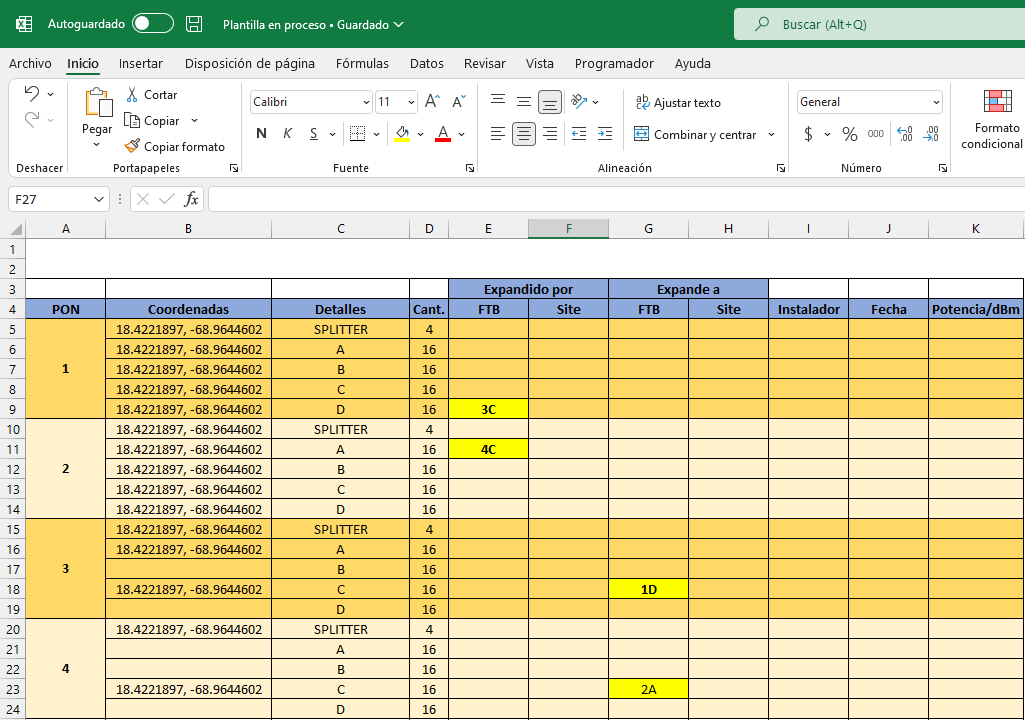This screenshot has width=1025, height=720.
Task: Select the yellow cell containing 3C
Action: [x=488, y=409]
